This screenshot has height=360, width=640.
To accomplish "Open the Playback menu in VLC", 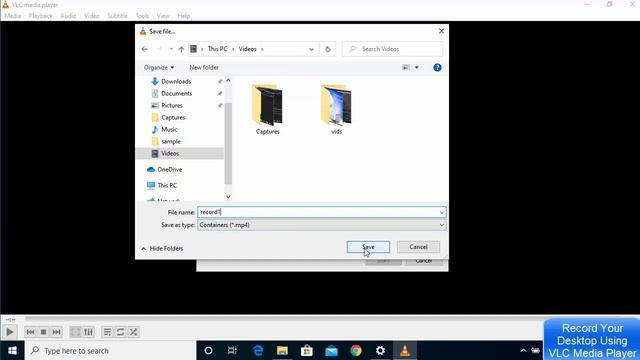I will tap(40, 16).
